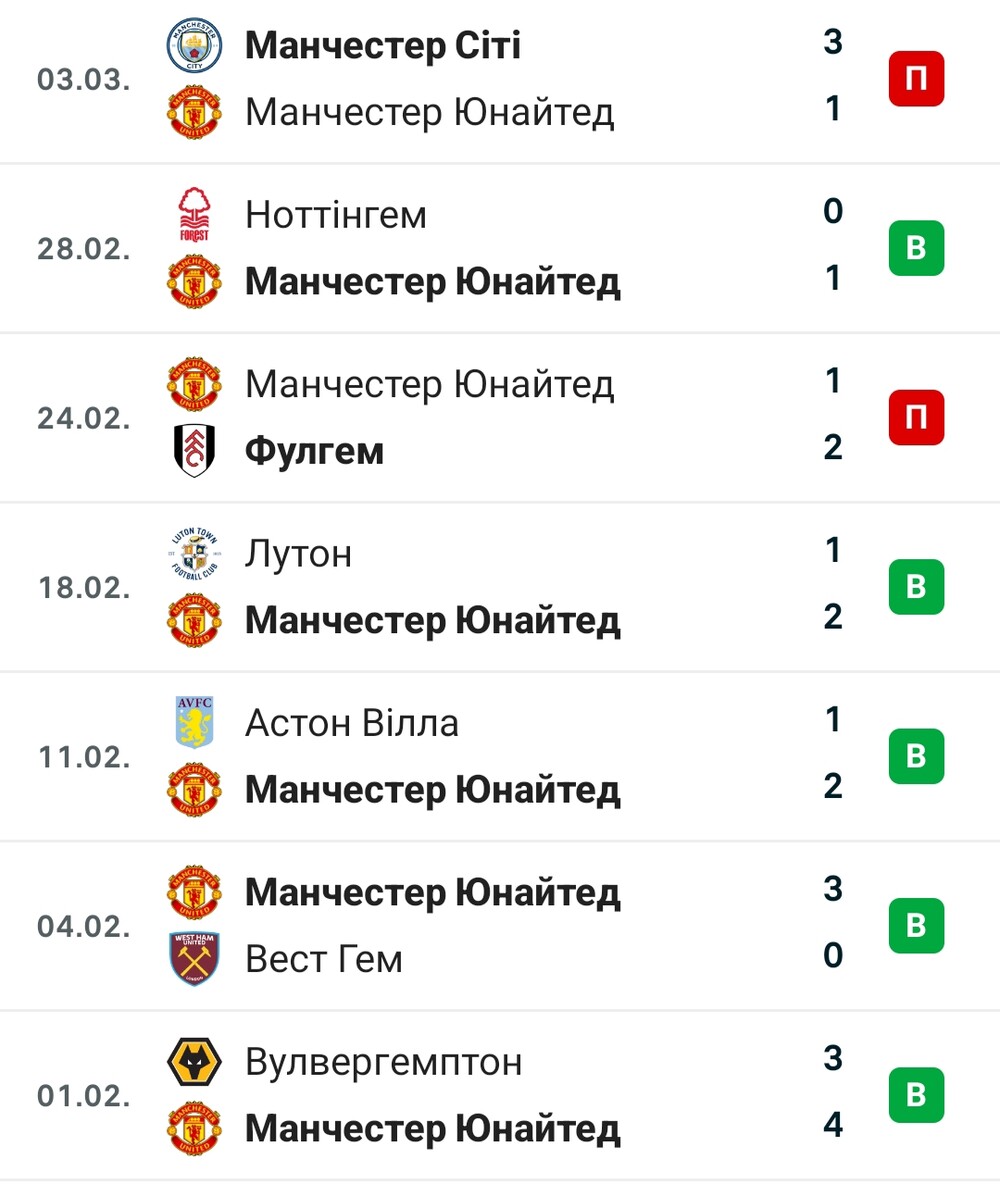Click green В win badge for 28.02
This screenshot has width=1000, height=1184.
point(916,248)
